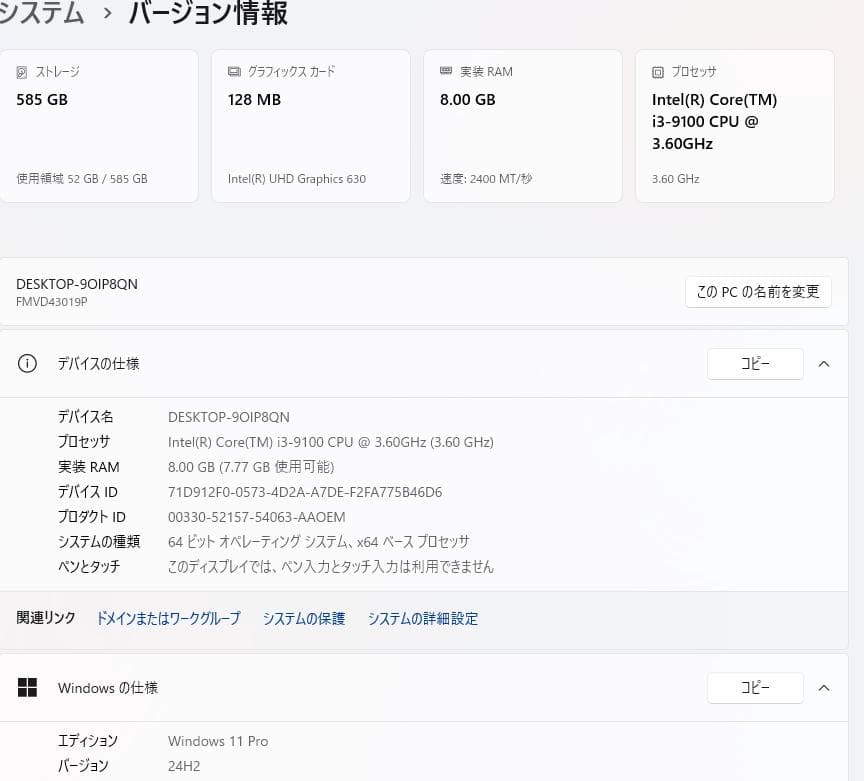Expand the プロセッサ details card
The width and height of the screenshot is (864, 781).
click(735, 125)
